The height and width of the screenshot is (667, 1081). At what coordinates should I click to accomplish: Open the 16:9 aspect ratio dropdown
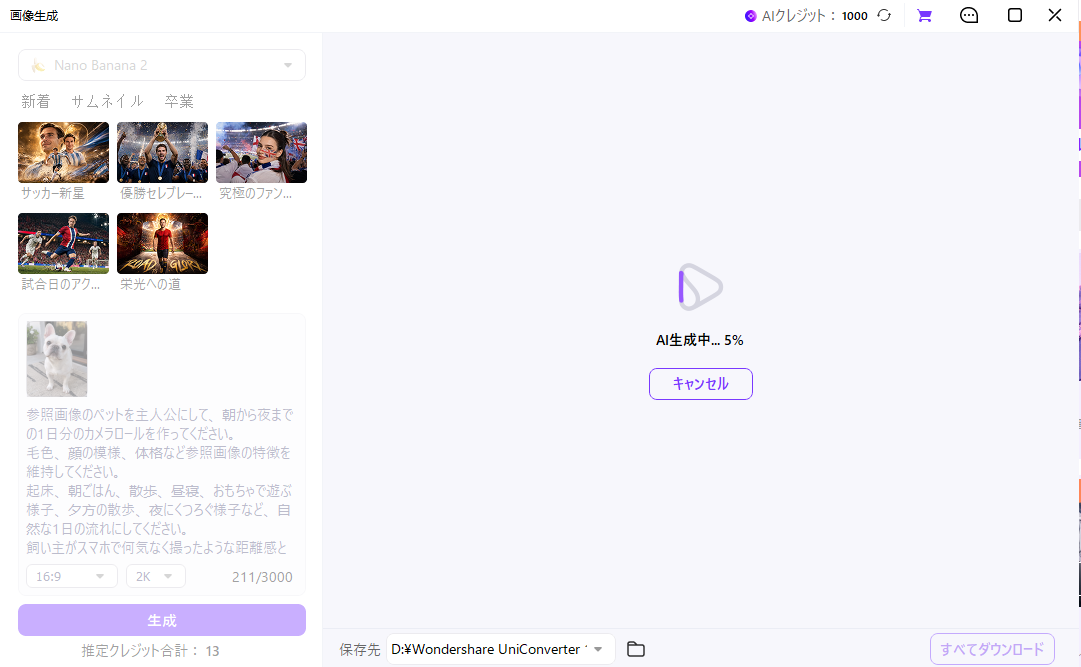point(72,576)
